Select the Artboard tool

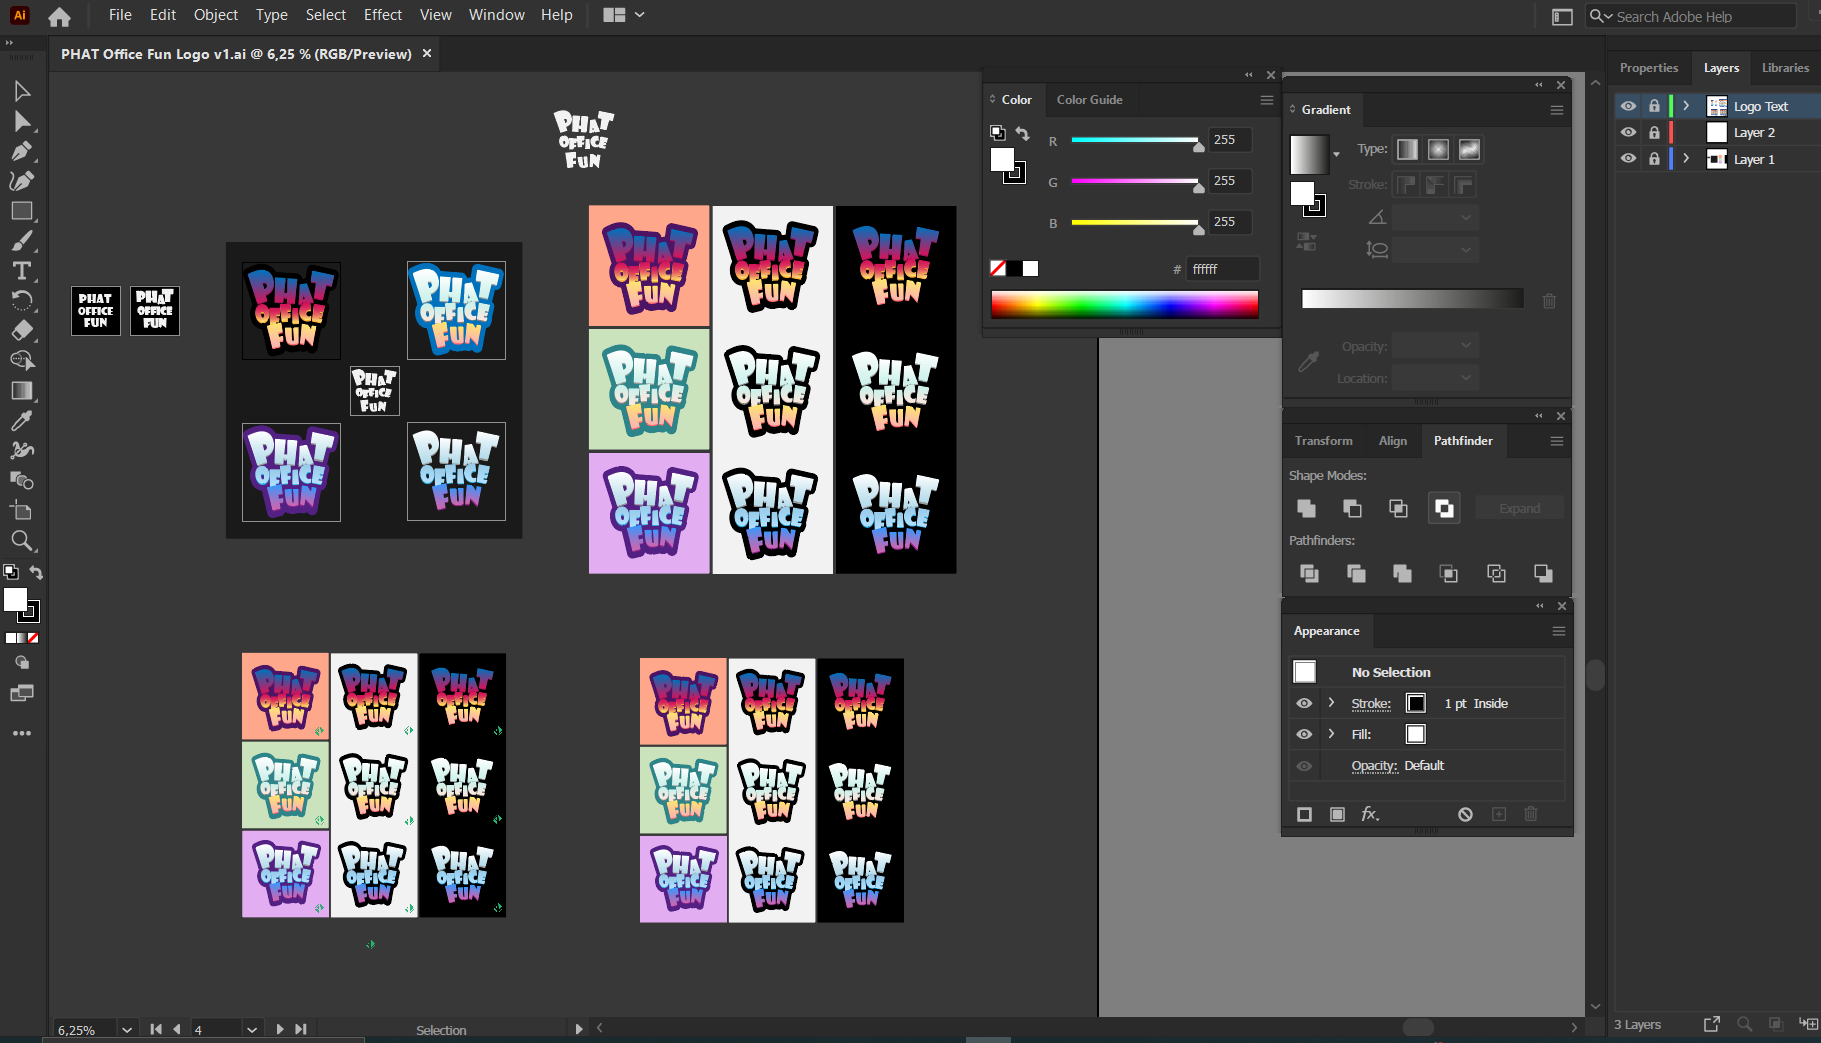[x=22, y=510]
